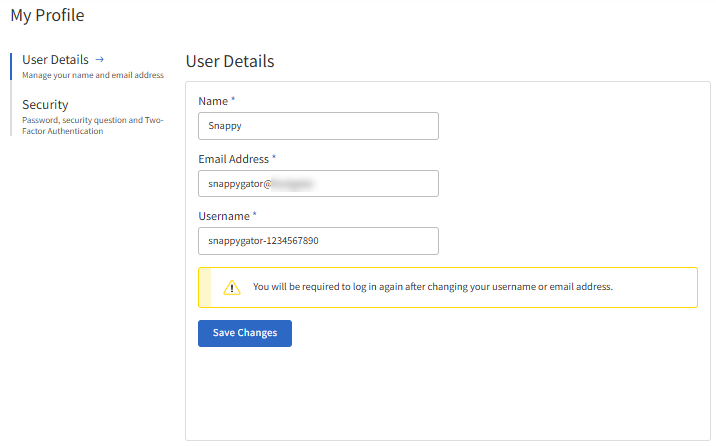Click the Username label
Screen dimensions: 716x446
224,216
